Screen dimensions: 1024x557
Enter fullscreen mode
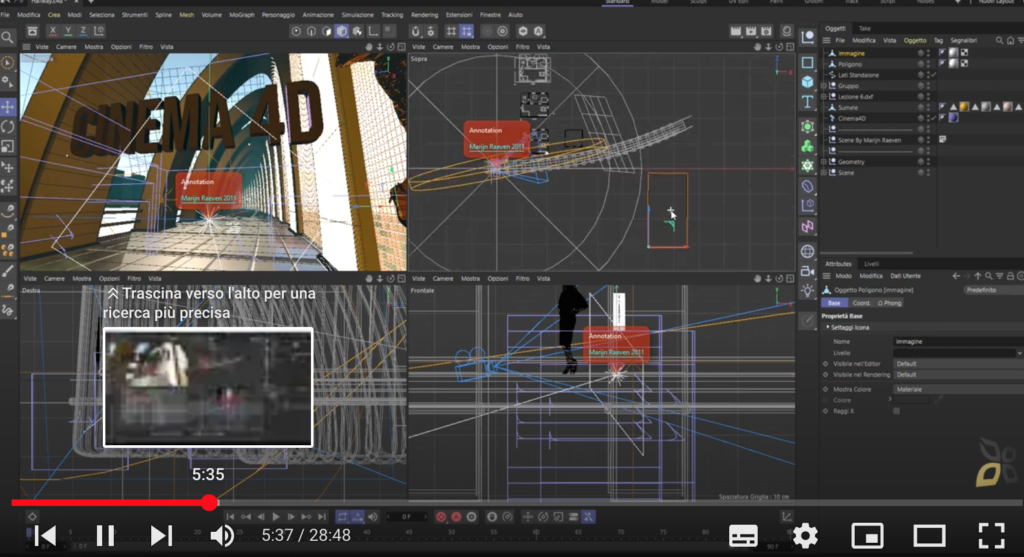pos(991,535)
